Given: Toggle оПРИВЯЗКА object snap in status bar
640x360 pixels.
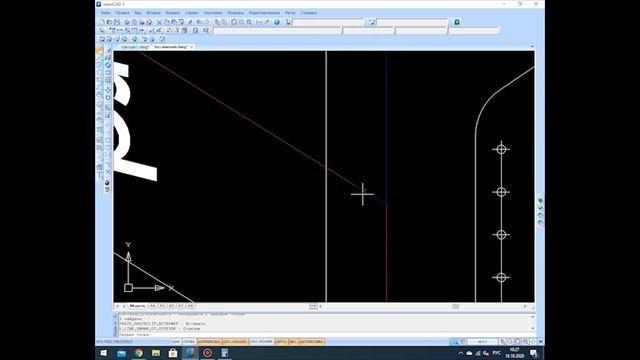Looking at the screenshot, I should [209, 342].
